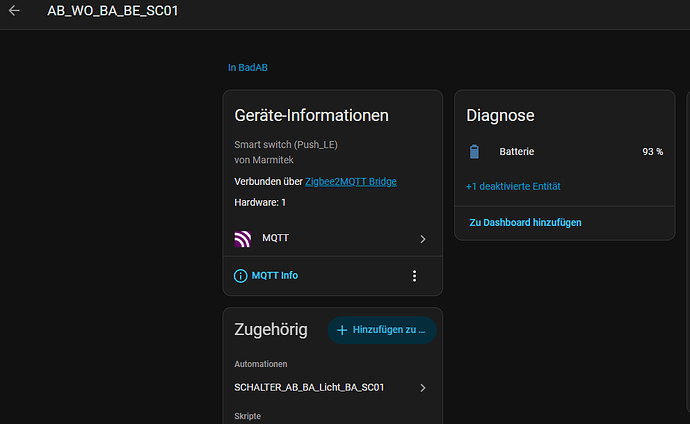Click the info circle icon beside MQTT Info
The width and height of the screenshot is (690, 424).
click(x=240, y=276)
